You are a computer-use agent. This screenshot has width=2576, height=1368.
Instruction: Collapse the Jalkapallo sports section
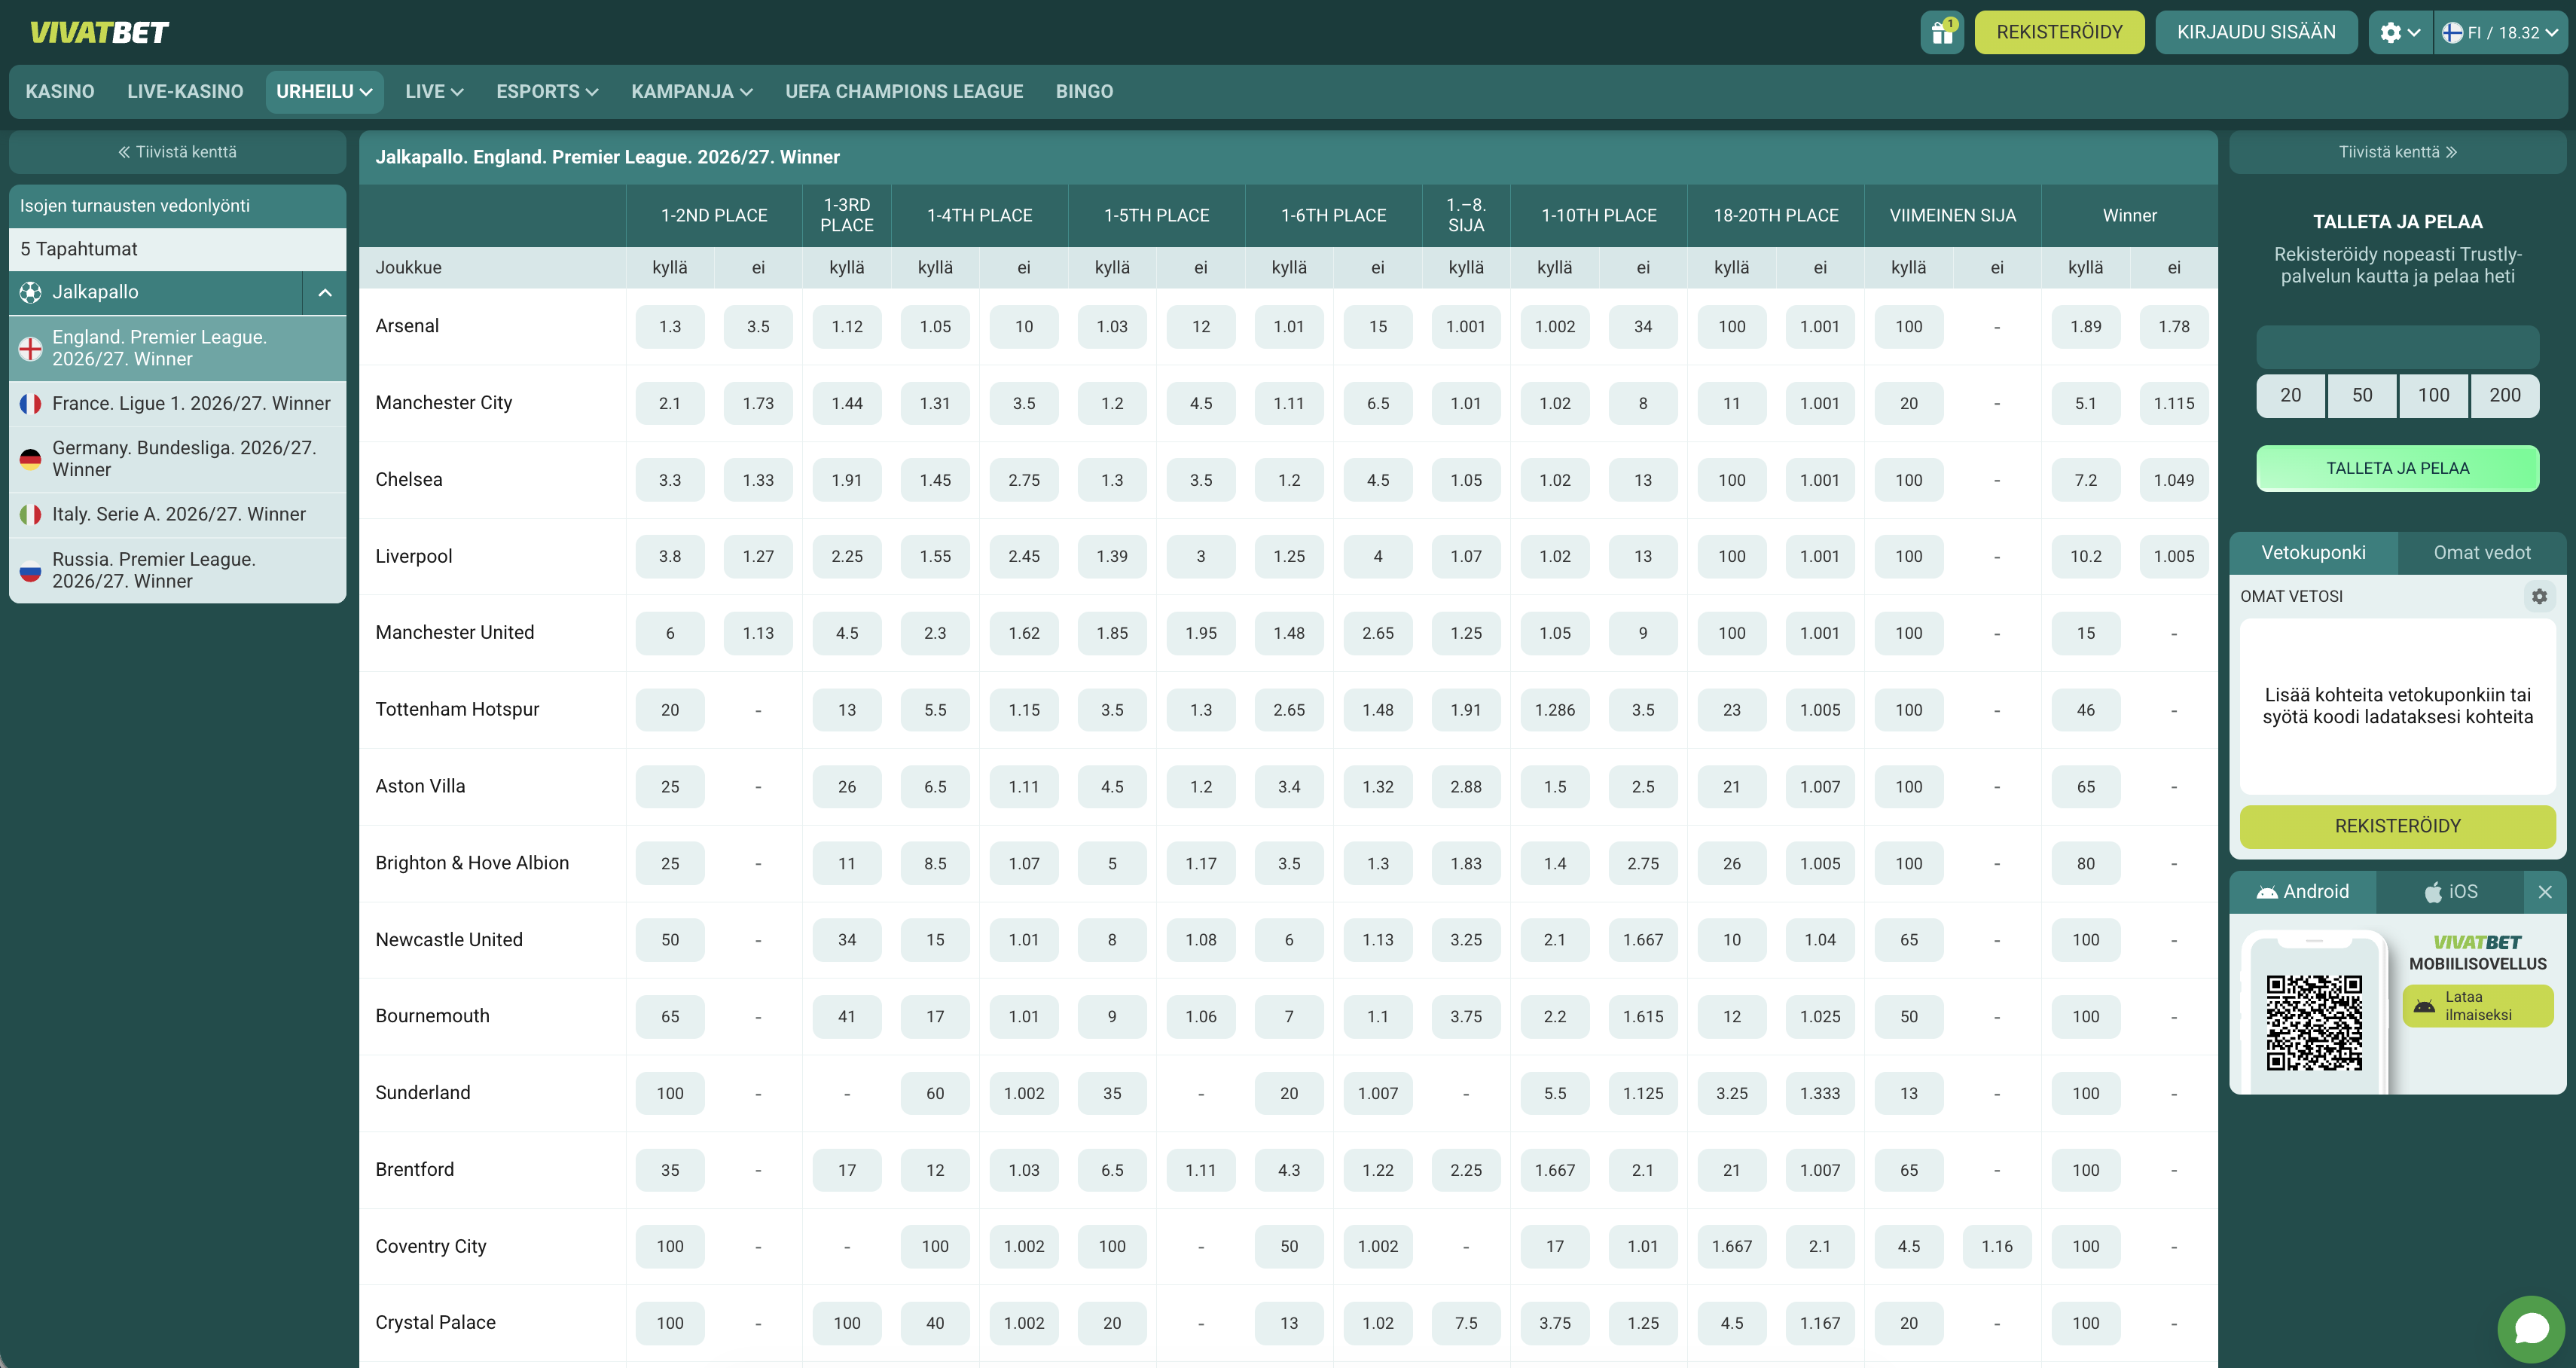pyautogui.click(x=325, y=292)
